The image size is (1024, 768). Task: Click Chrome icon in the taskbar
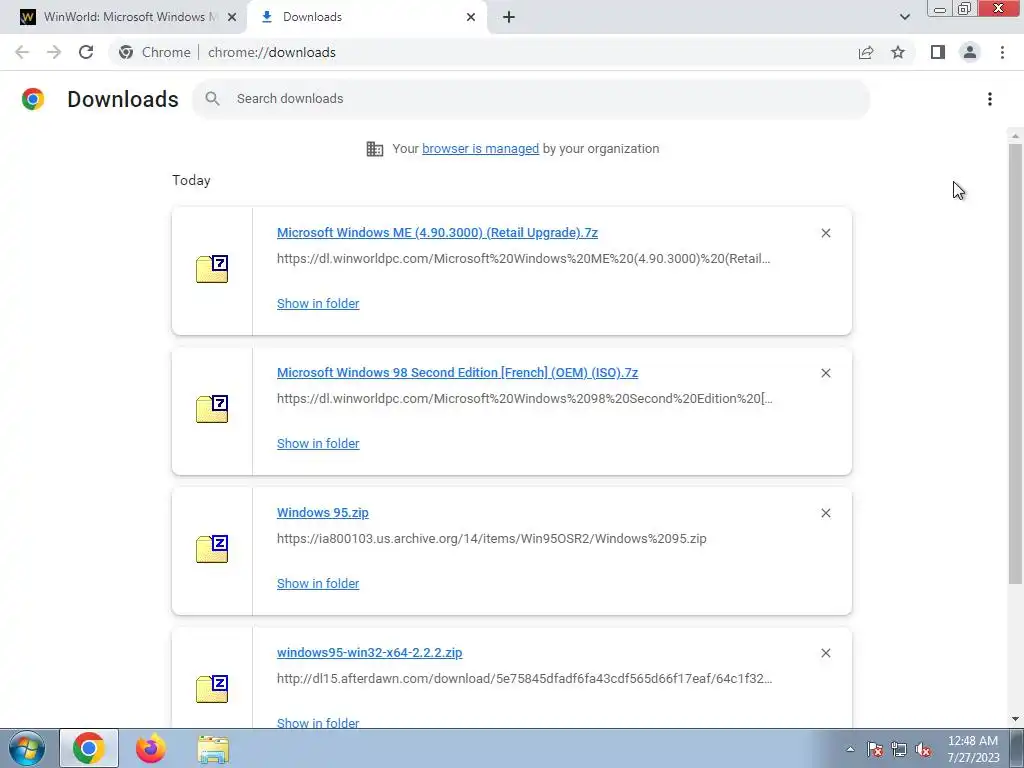click(89, 748)
